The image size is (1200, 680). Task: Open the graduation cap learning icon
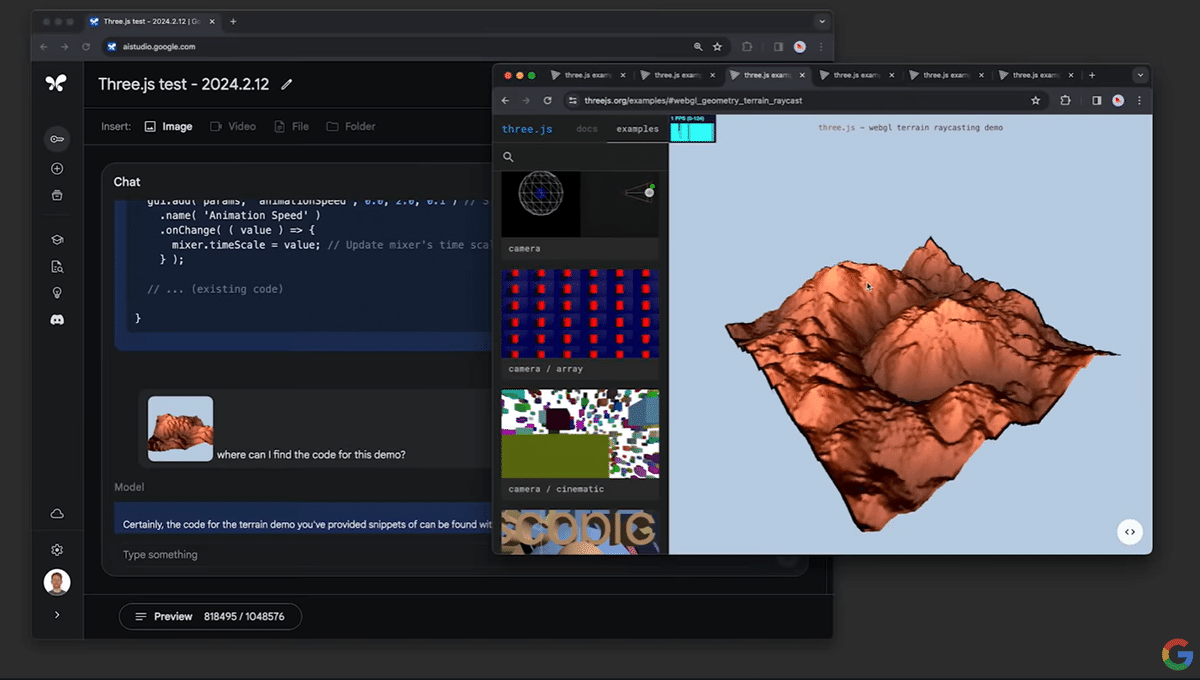pyautogui.click(x=57, y=240)
